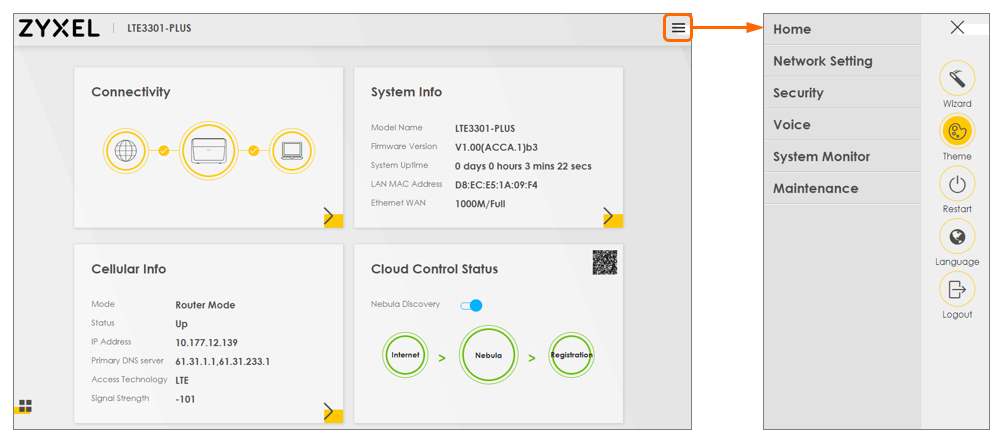Screen dimensions: 1006x444
Task: Expand the System Info card arrow
Action: [x=610, y=217]
